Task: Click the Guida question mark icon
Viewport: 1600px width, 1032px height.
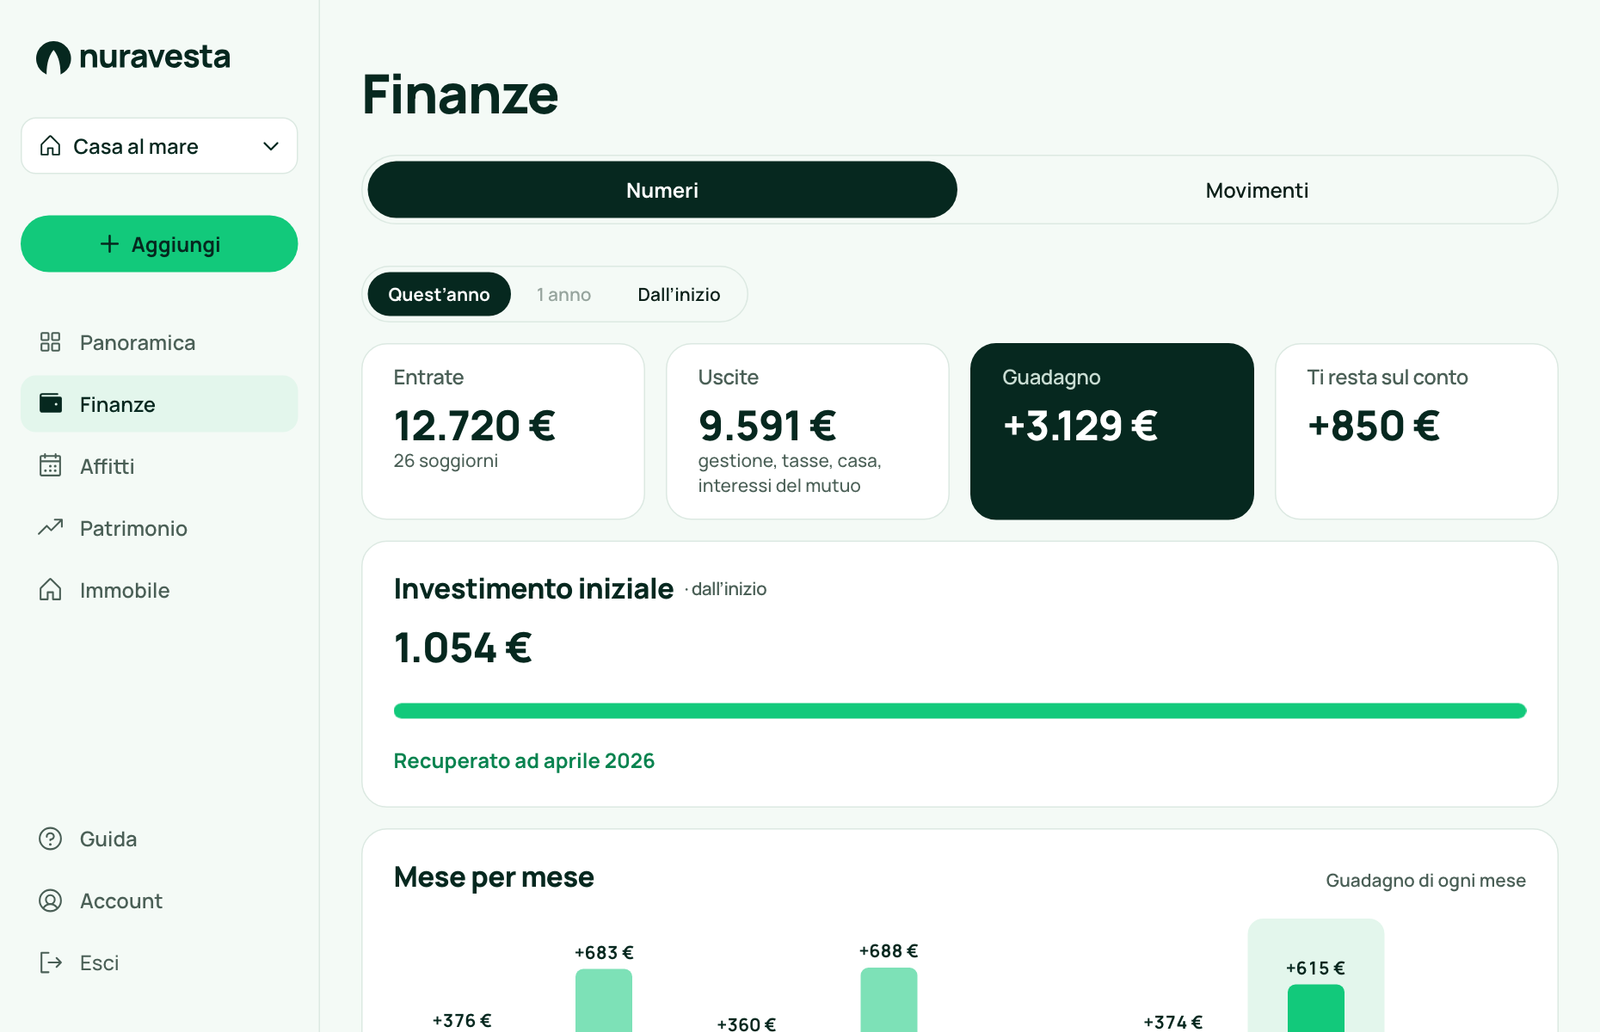Action: click(x=50, y=839)
